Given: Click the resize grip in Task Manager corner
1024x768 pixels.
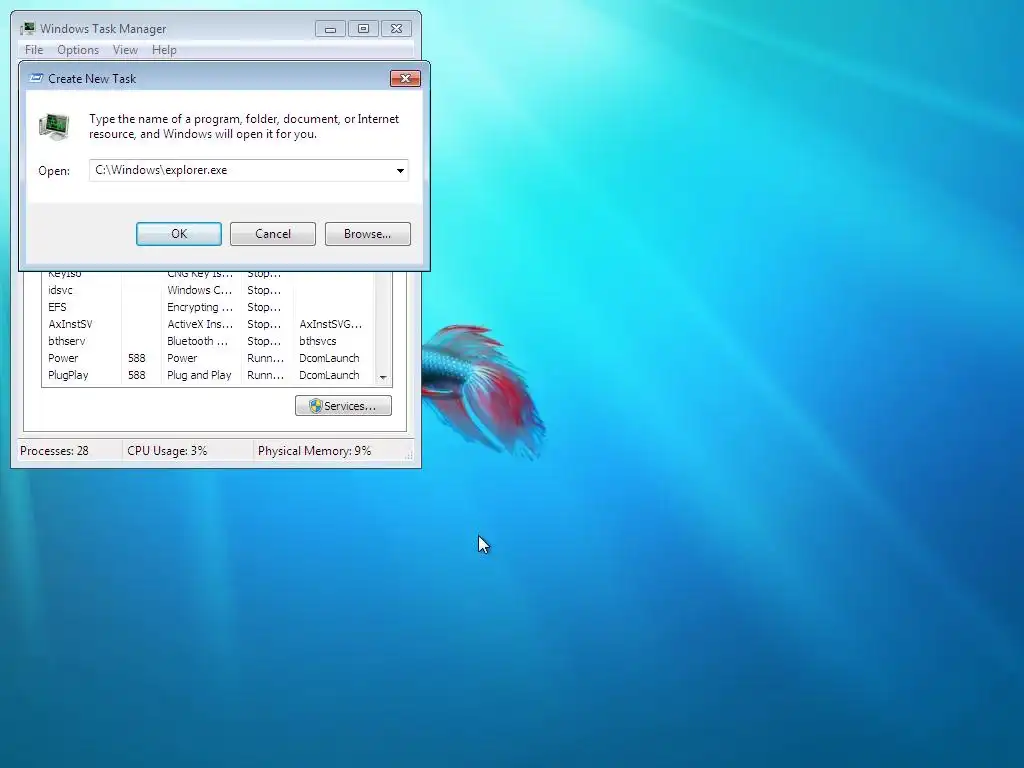Looking at the screenshot, I should point(409,455).
